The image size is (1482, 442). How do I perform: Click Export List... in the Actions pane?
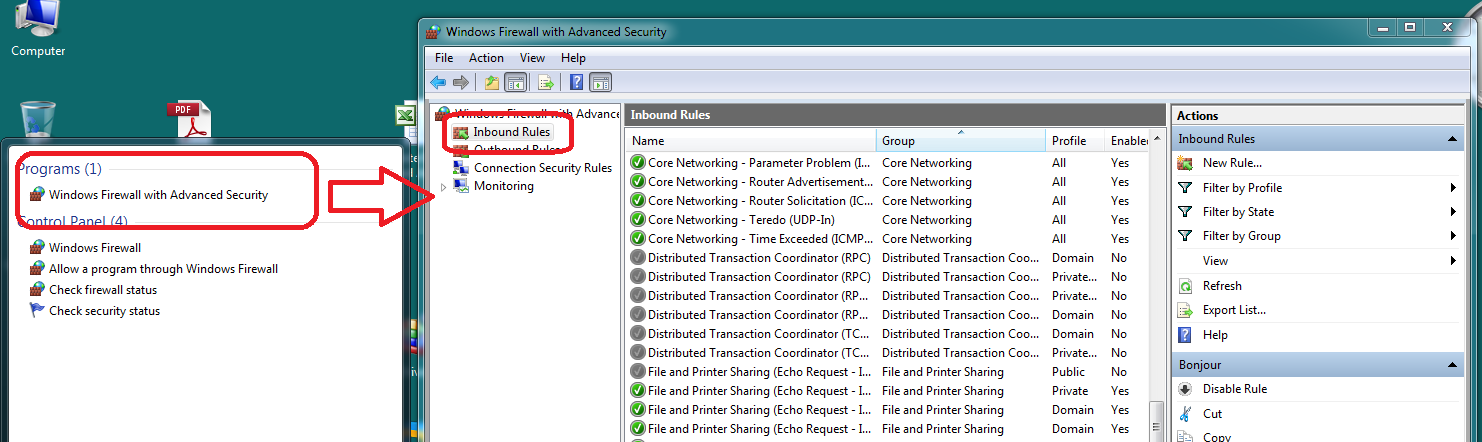1234,310
